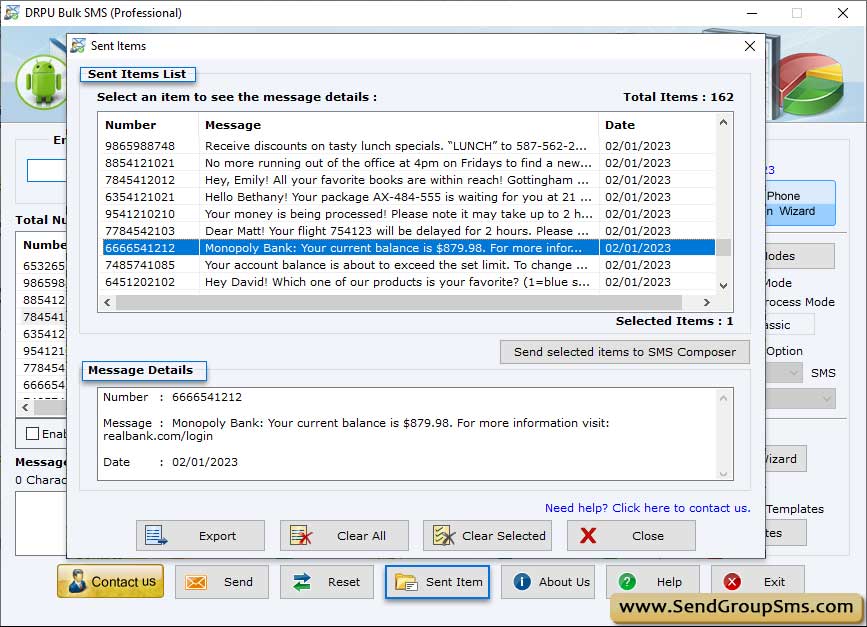This screenshot has width=867, height=627.
Task: Click the 'Selected Items : 1' label
Action: pos(675,321)
